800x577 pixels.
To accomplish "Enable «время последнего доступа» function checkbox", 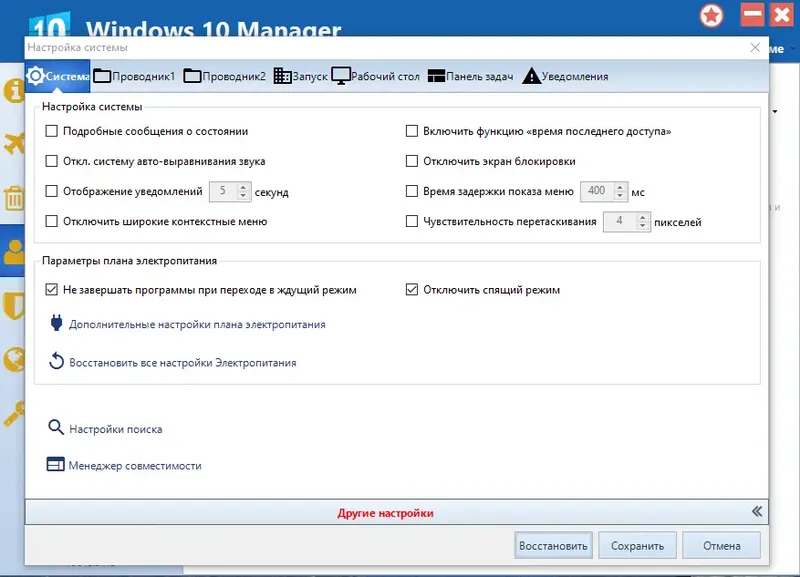I will pos(412,131).
